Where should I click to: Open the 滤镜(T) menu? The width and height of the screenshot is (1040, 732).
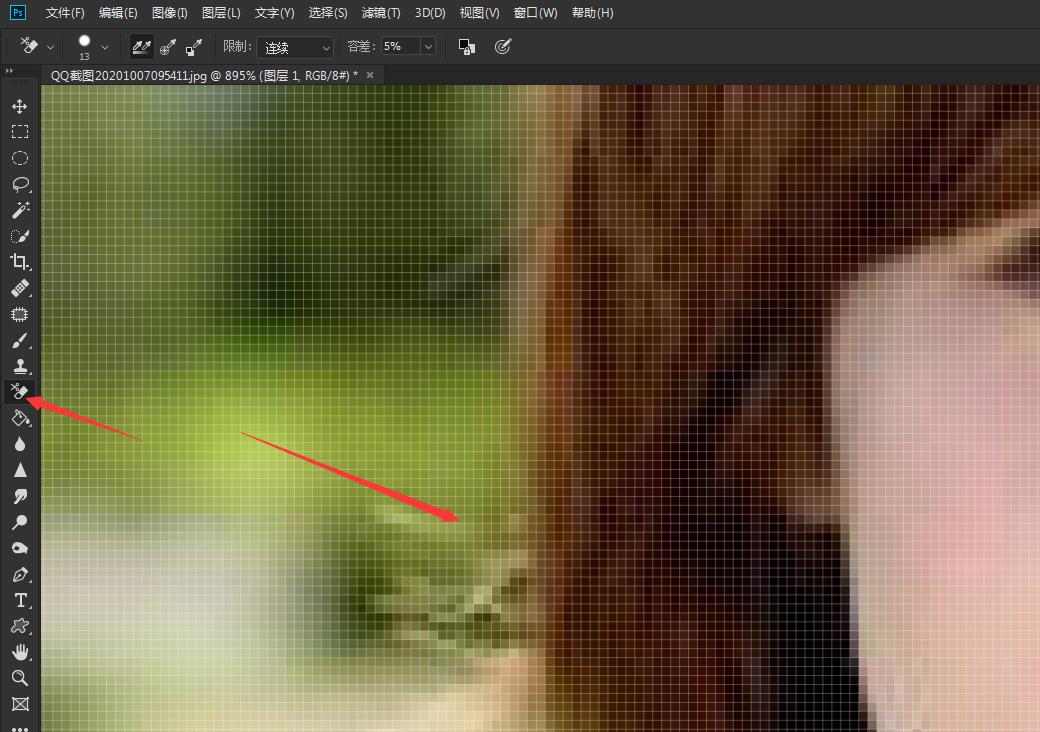tap(381, 13)
